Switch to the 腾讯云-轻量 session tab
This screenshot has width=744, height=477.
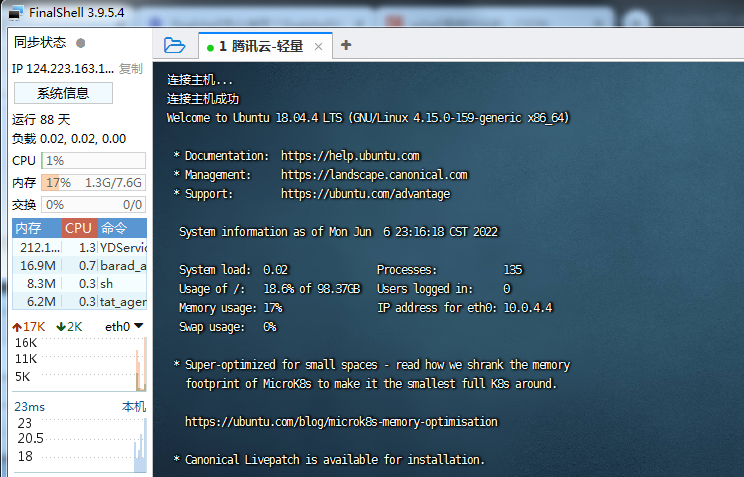(265, 46)
